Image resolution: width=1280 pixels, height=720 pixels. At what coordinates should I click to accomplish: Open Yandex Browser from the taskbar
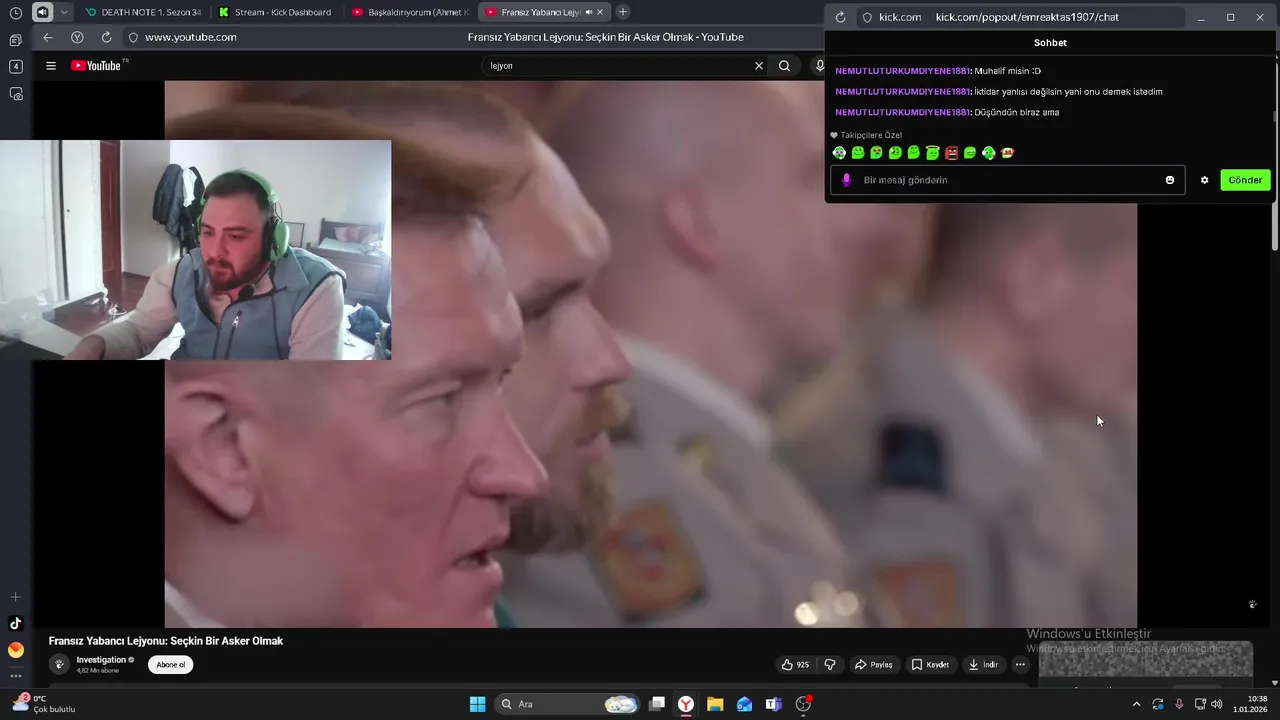[x=686, y=704]
